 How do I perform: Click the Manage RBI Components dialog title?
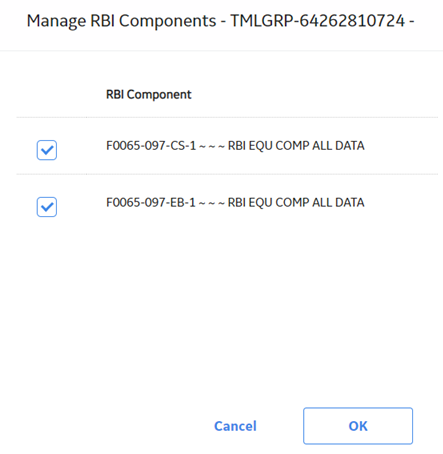click(x=220, y=21)
